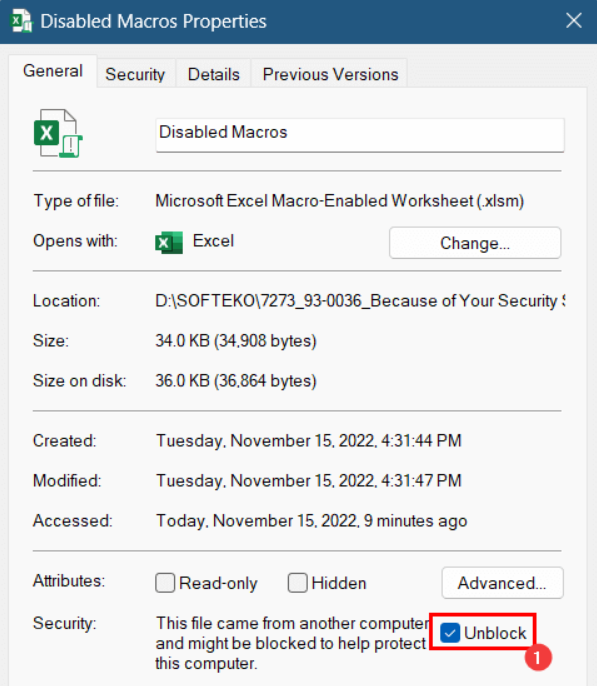Image resolution: width=597 pixels, height=686 pixels.
Task: Click the Modified timestamp 4:31:47 PM
Action: tap(309, 480)
